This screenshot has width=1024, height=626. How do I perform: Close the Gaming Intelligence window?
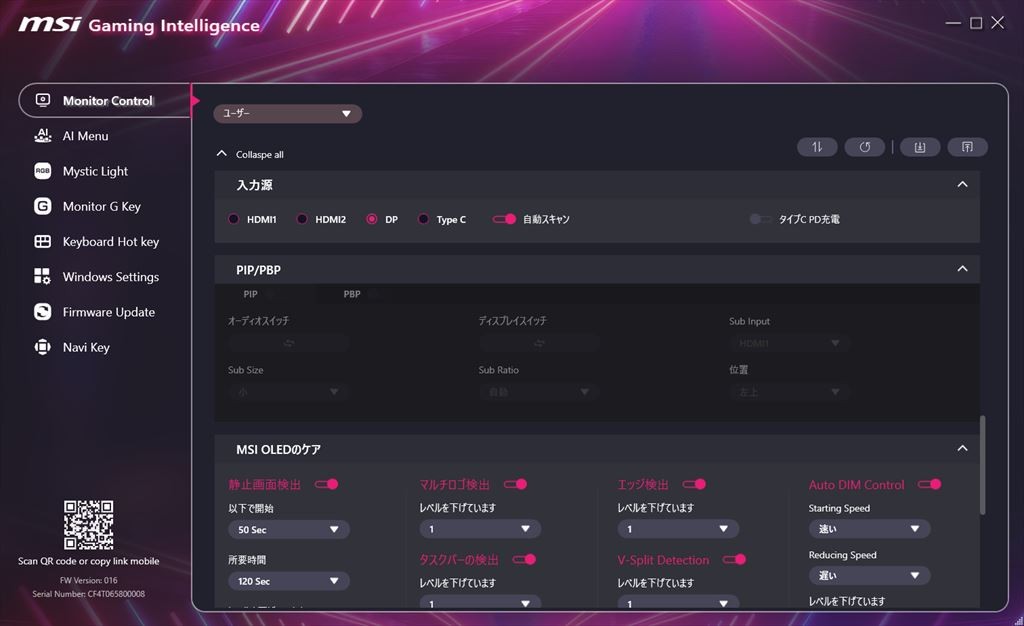tap(998, 23)
